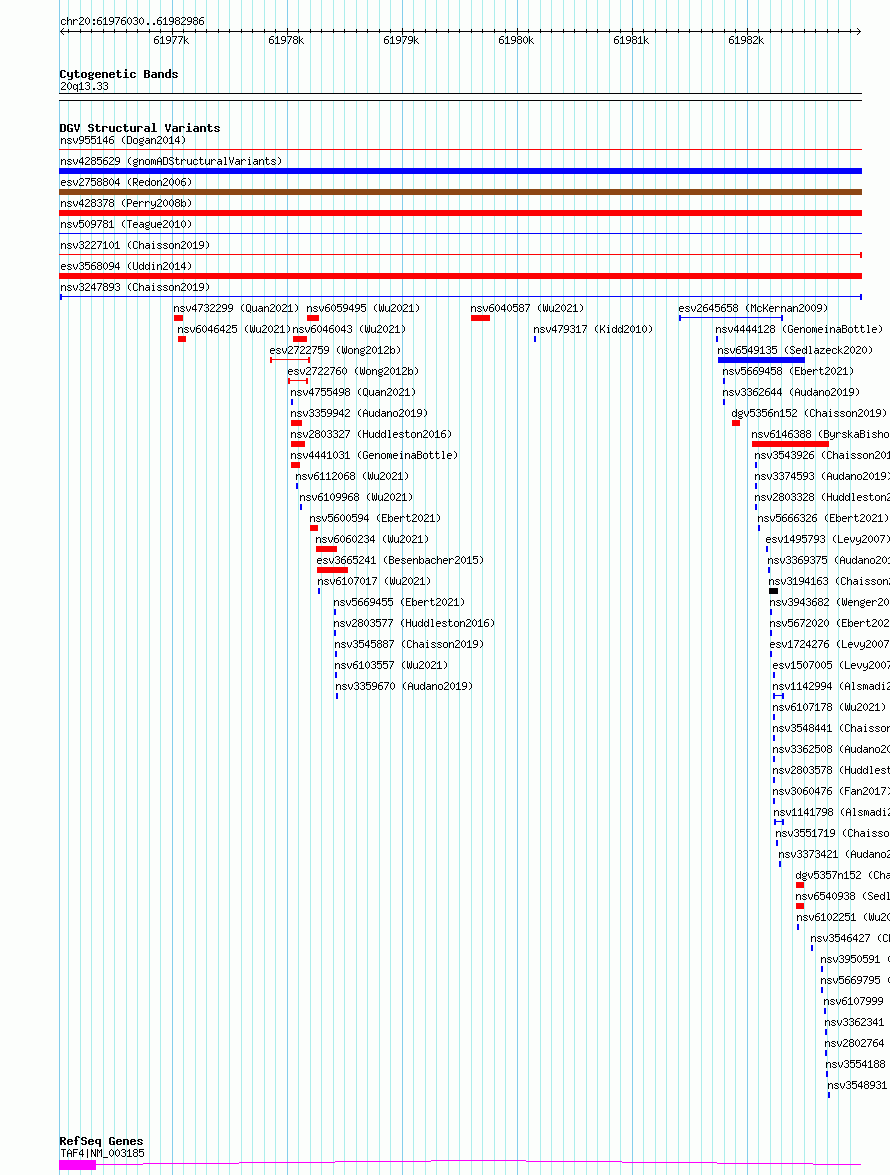890x1175 pixels.
Task: Click nsv6107999 variant label
Action: click(853, 1000)
